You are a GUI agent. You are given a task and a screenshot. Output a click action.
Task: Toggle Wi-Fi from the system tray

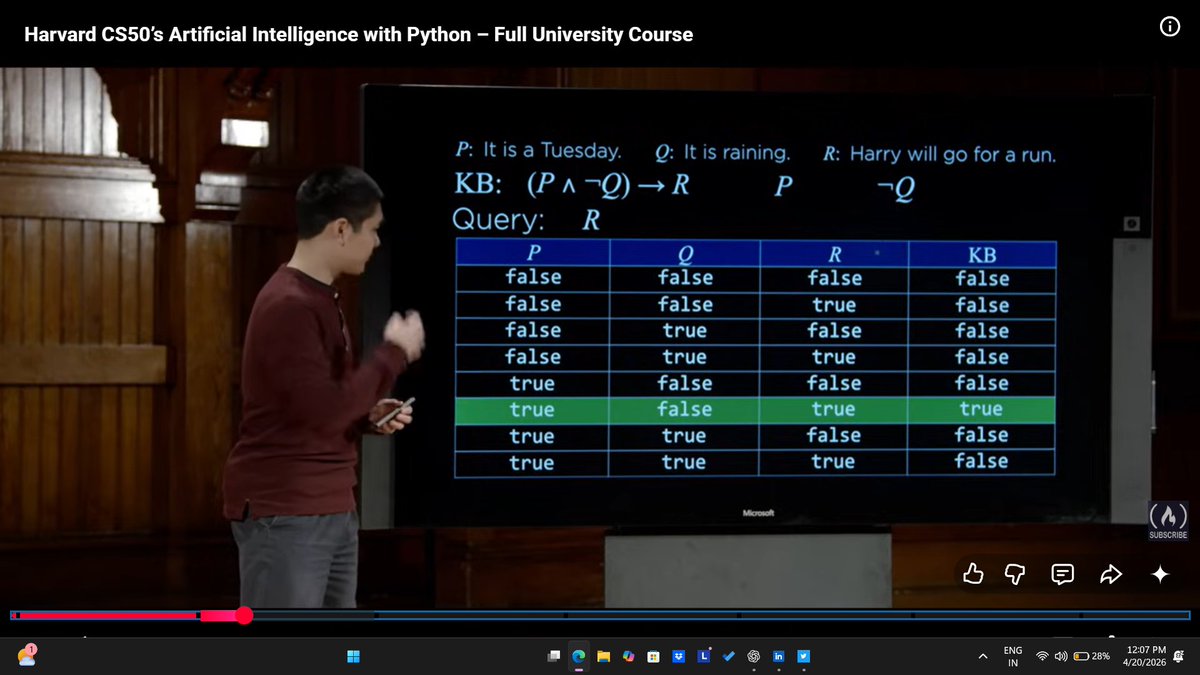1043,657
